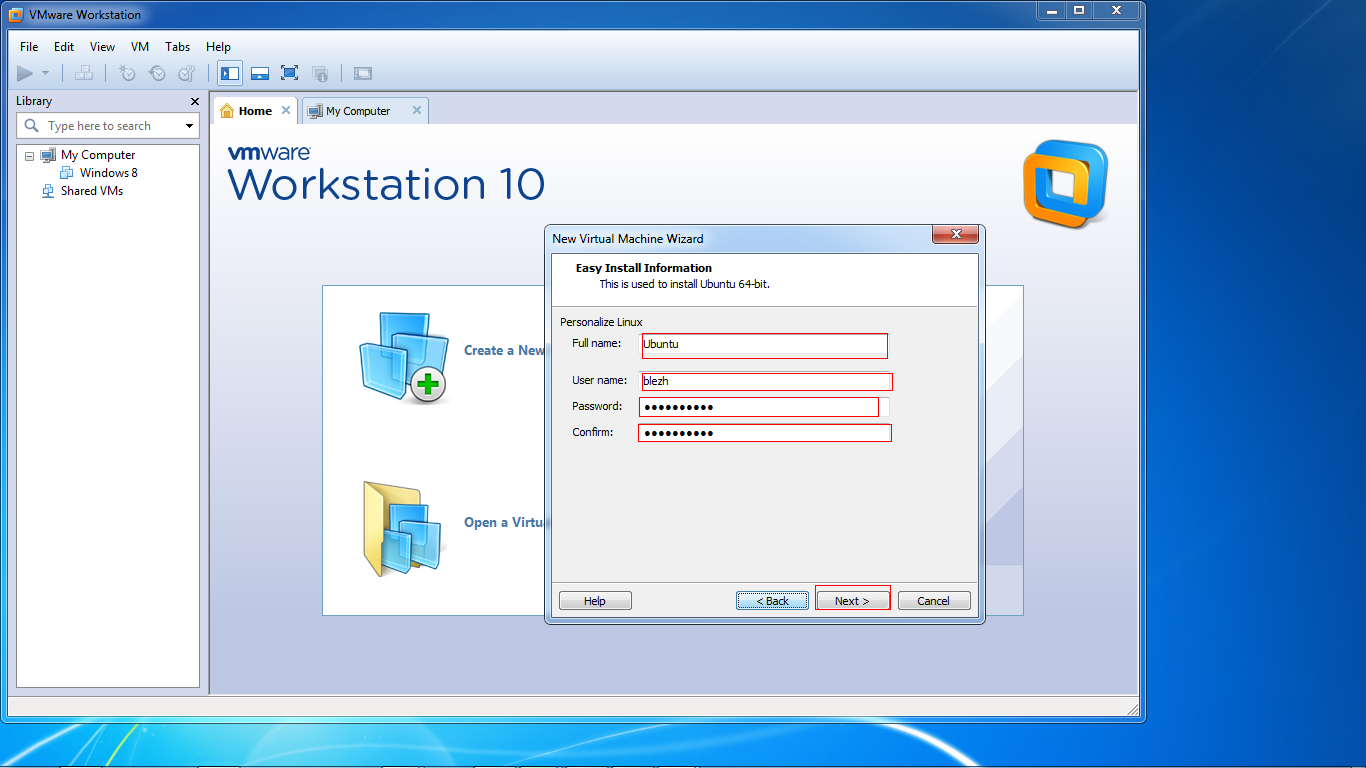The width and height of the screenshot is (1366, 768).
Task: Open the power button dropdown arrow
Action: coord(45,72)
